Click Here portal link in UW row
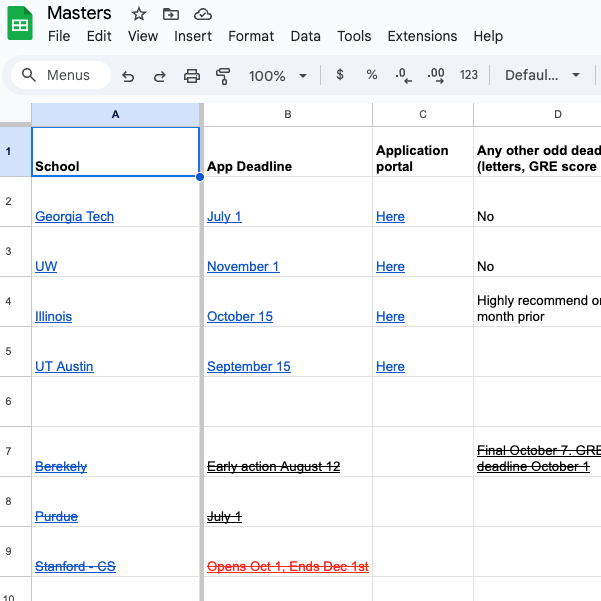Viewport: 601px width, 601px height. click(390, 266)
